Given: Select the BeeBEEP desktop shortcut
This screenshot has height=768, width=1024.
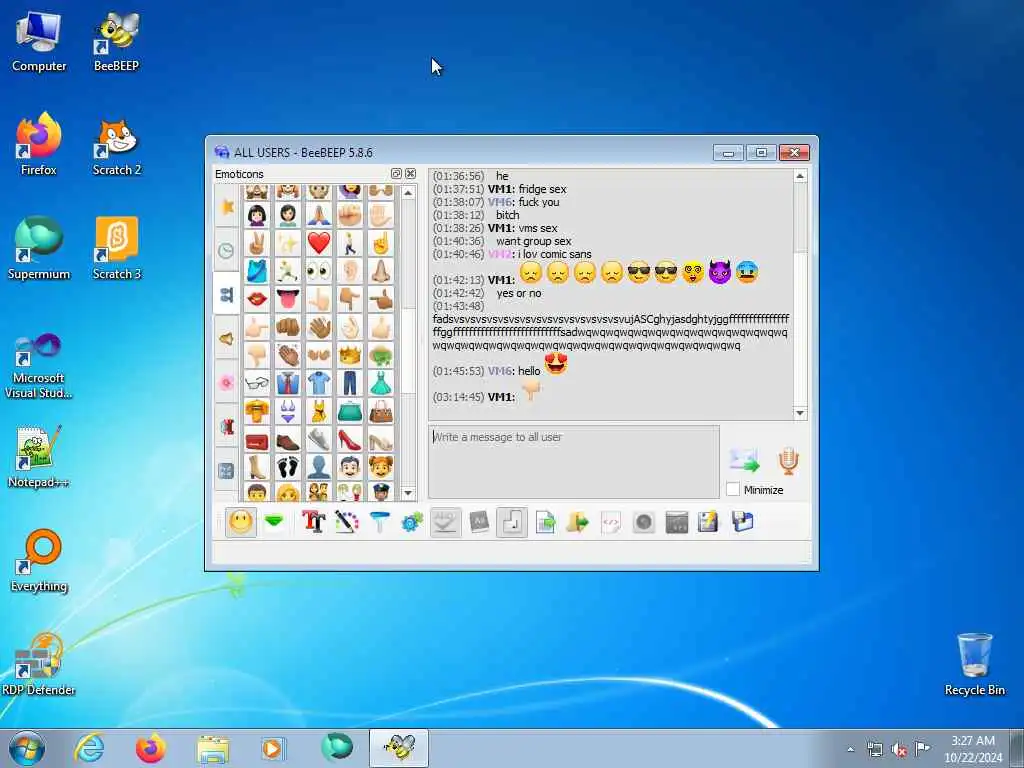Looking at the screenshot, I should coord(116,42).
